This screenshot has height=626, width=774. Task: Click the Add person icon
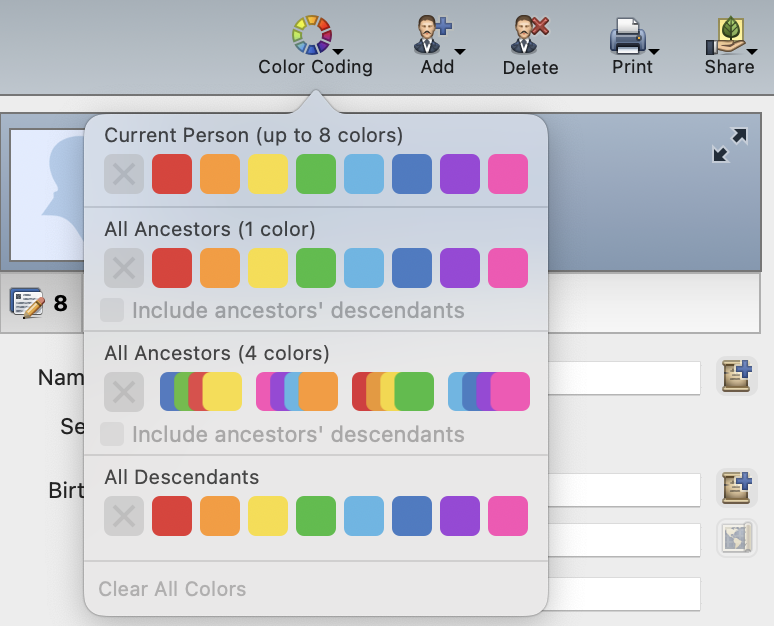432,35
